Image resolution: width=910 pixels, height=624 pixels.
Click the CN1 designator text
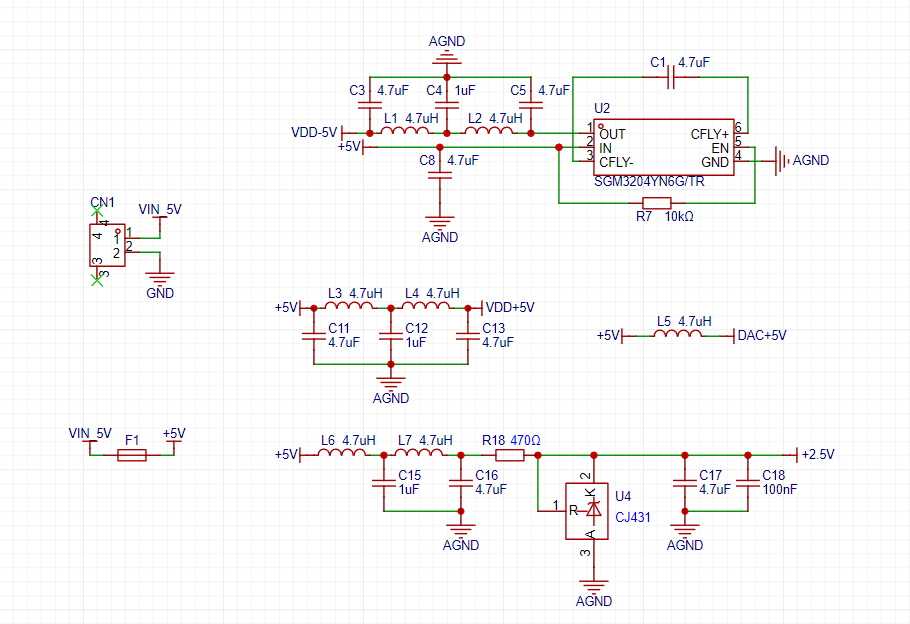102,202
